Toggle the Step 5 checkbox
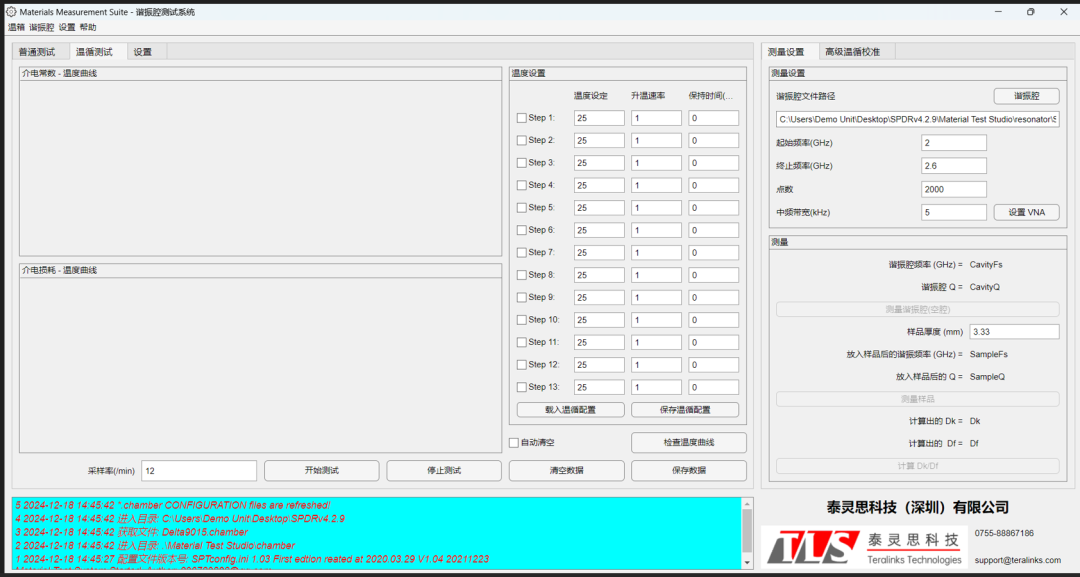Viewport: 1080px width, 577px height. 521,207
